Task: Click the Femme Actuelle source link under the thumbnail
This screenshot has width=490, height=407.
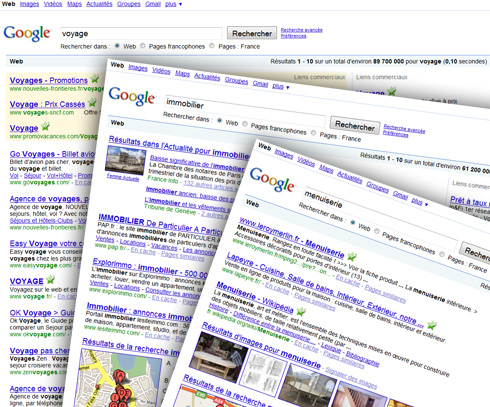Action: tap(123, 177)
